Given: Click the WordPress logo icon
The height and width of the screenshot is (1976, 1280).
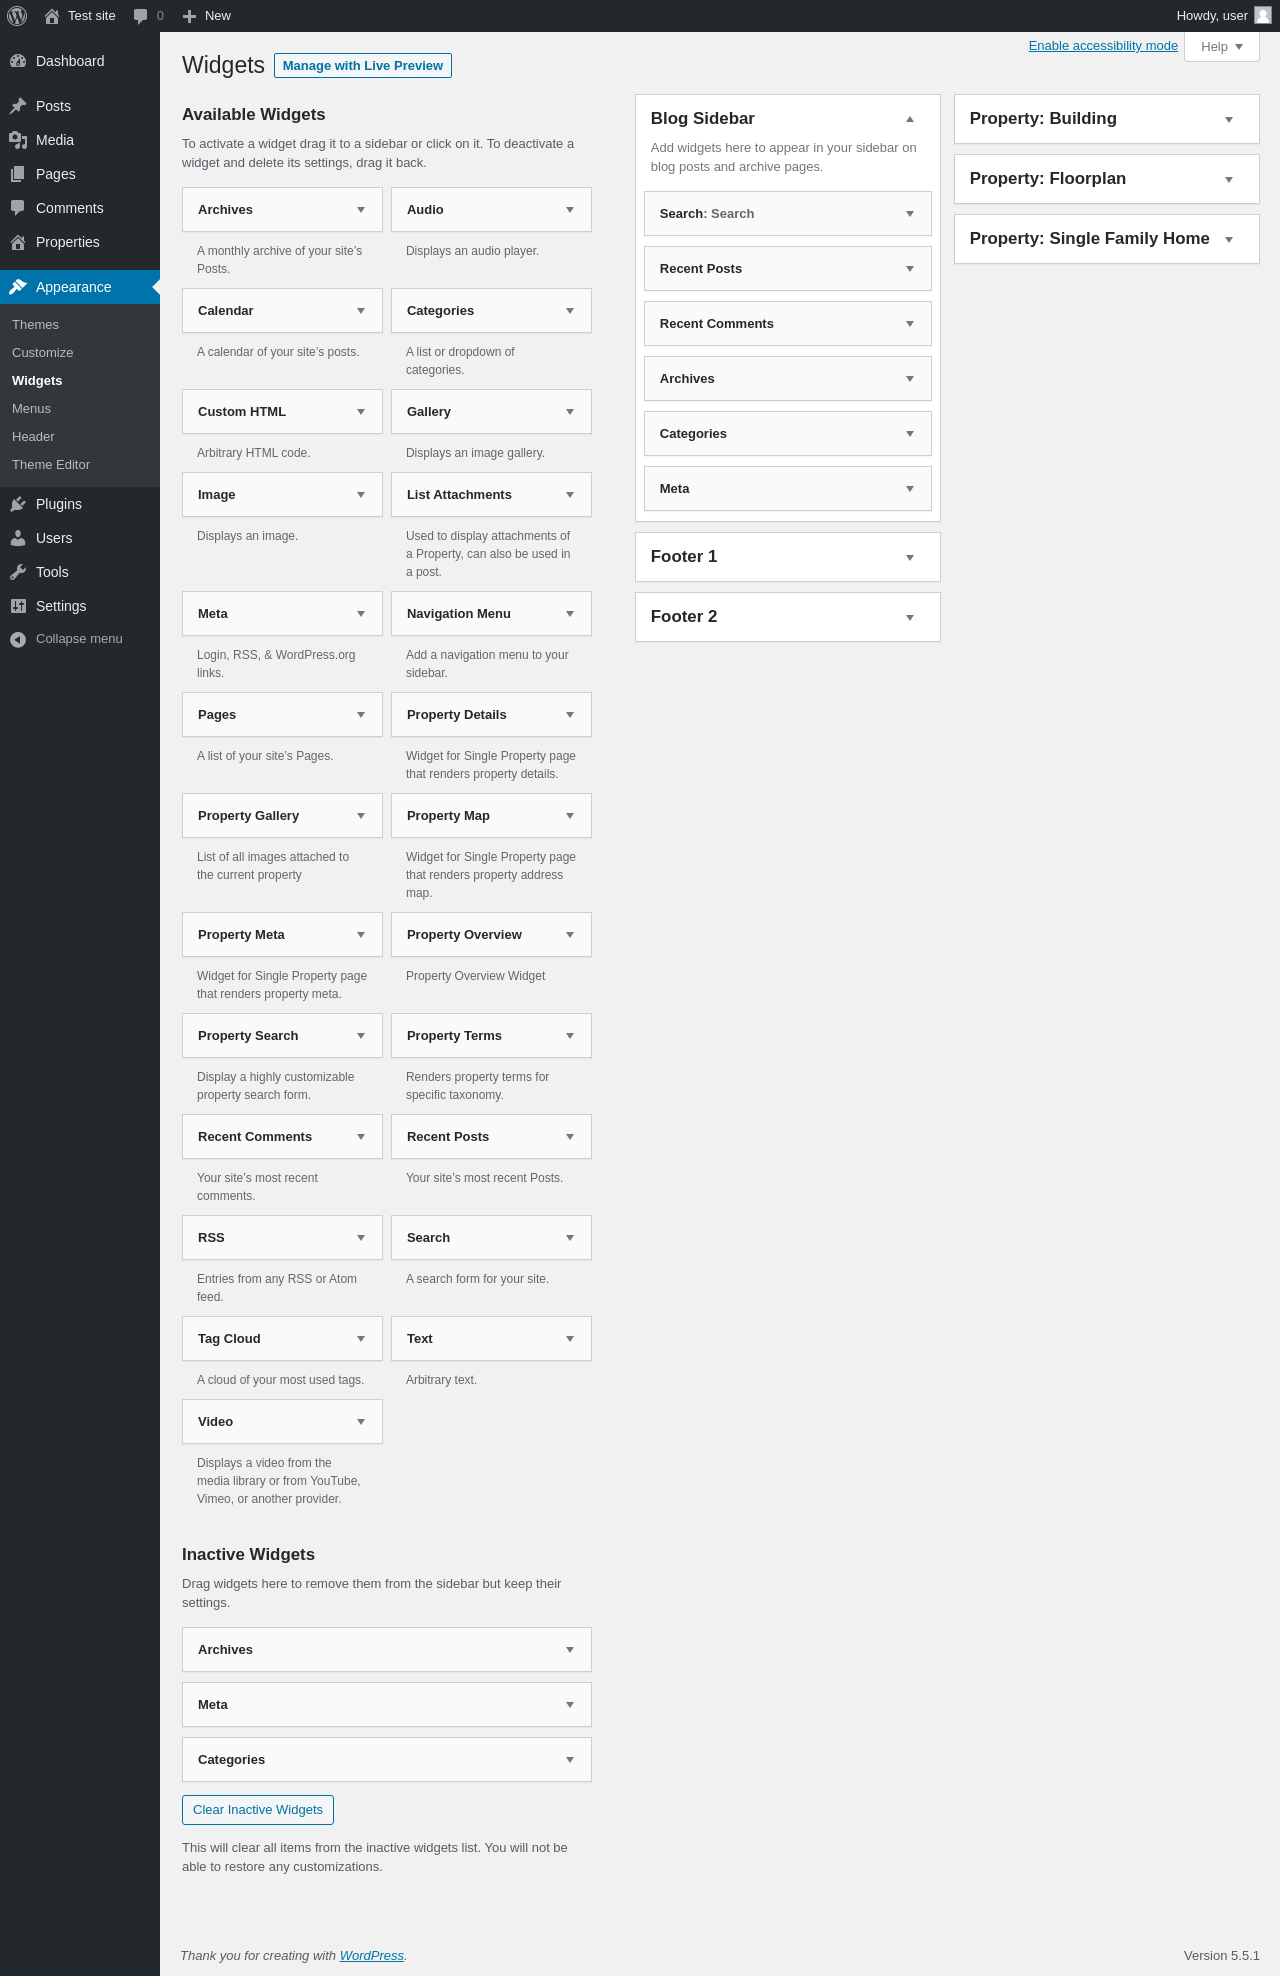Looking at the screenshot, I should tap(17, 16).
